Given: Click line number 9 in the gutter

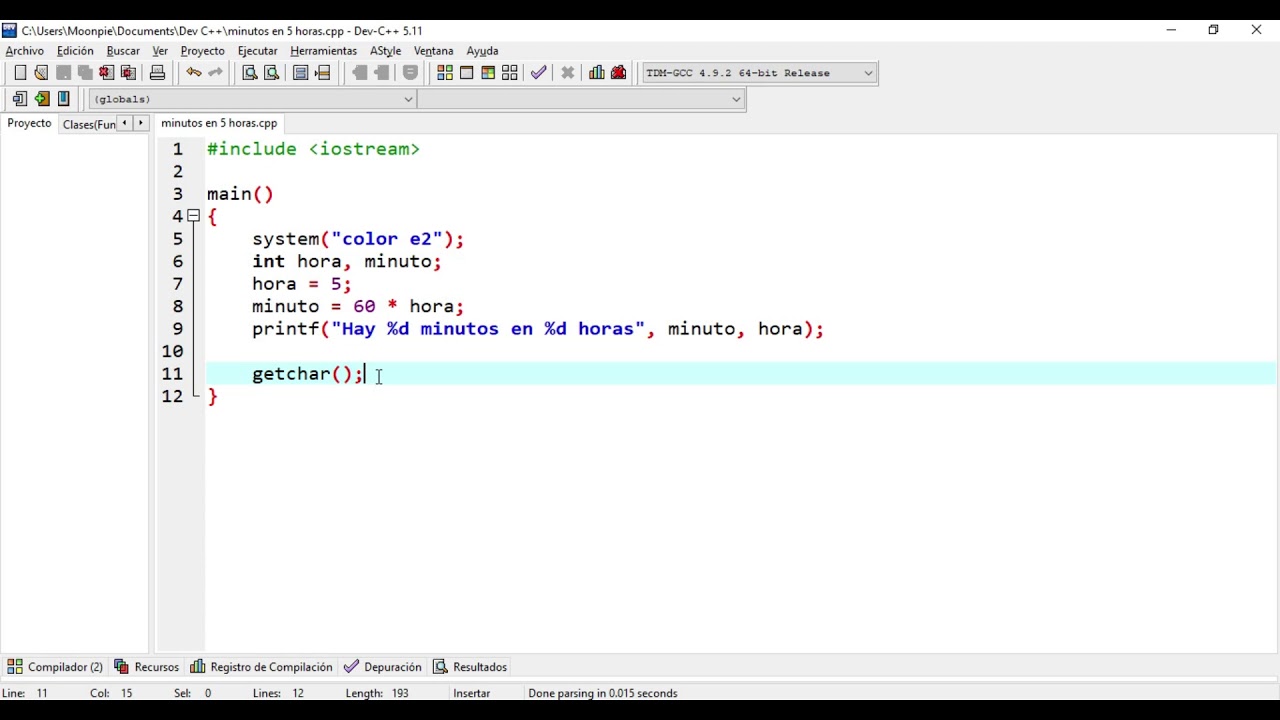Looking at the screenshot, I should click(178, 329).
